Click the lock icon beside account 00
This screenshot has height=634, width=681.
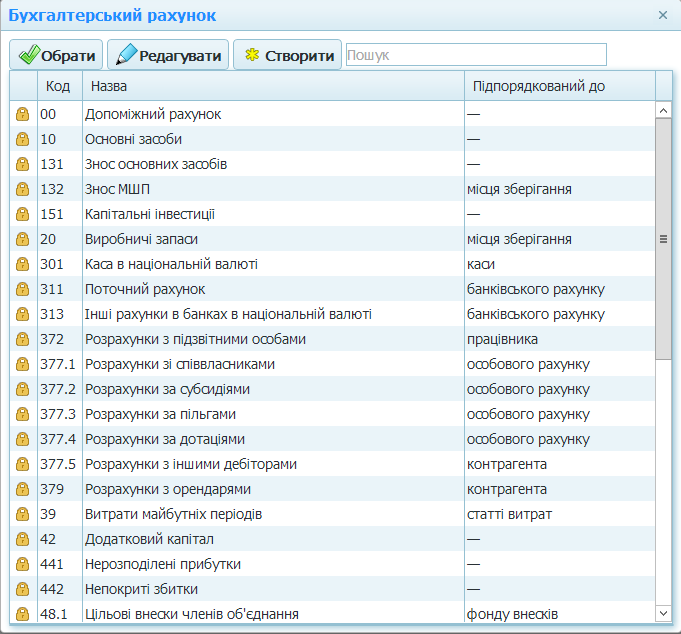click(22, 114)
